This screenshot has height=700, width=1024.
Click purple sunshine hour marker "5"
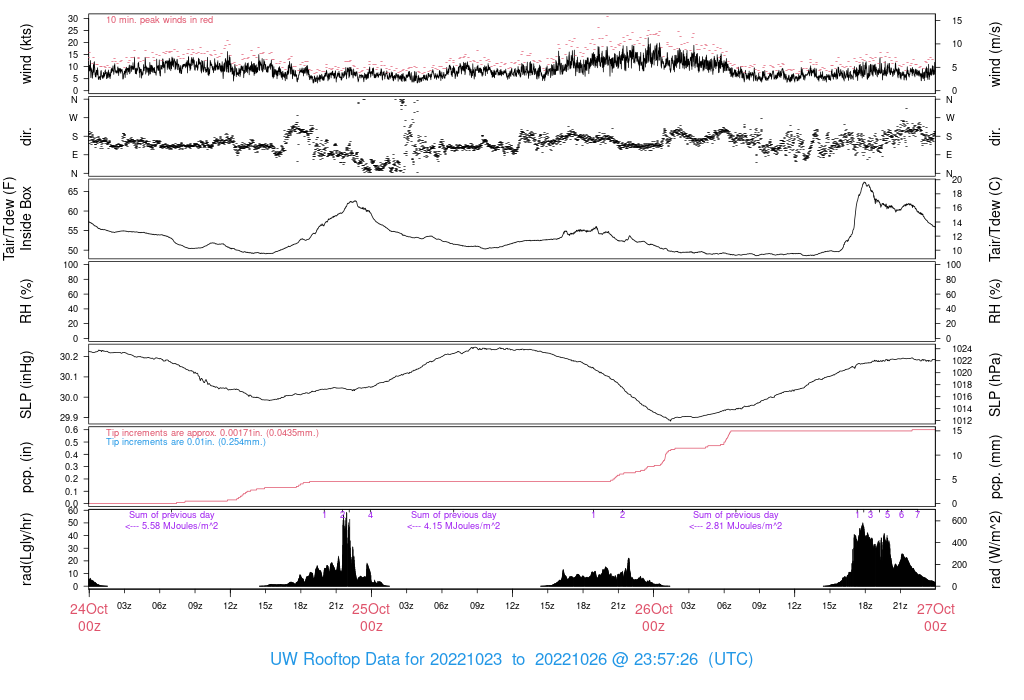(x=888, y=515)
